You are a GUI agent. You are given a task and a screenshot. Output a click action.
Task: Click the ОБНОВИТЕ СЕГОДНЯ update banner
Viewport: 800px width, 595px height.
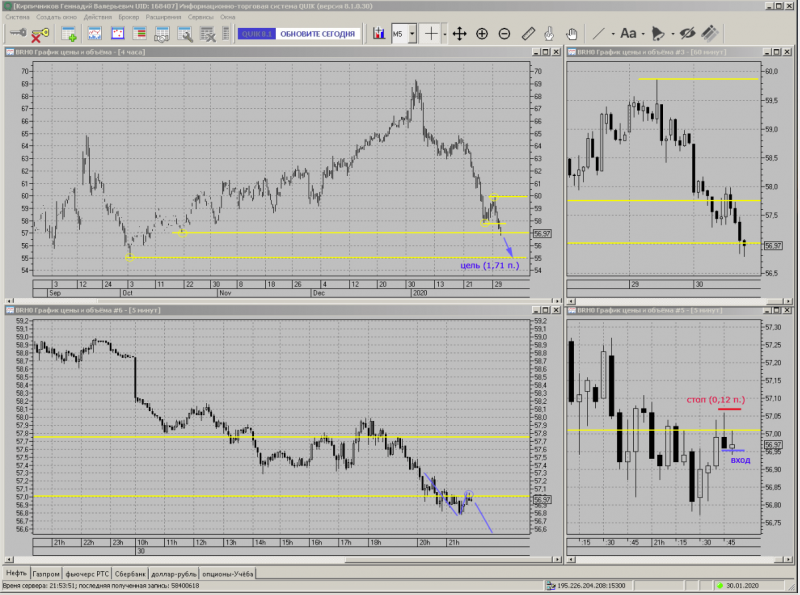click(317, 34)
